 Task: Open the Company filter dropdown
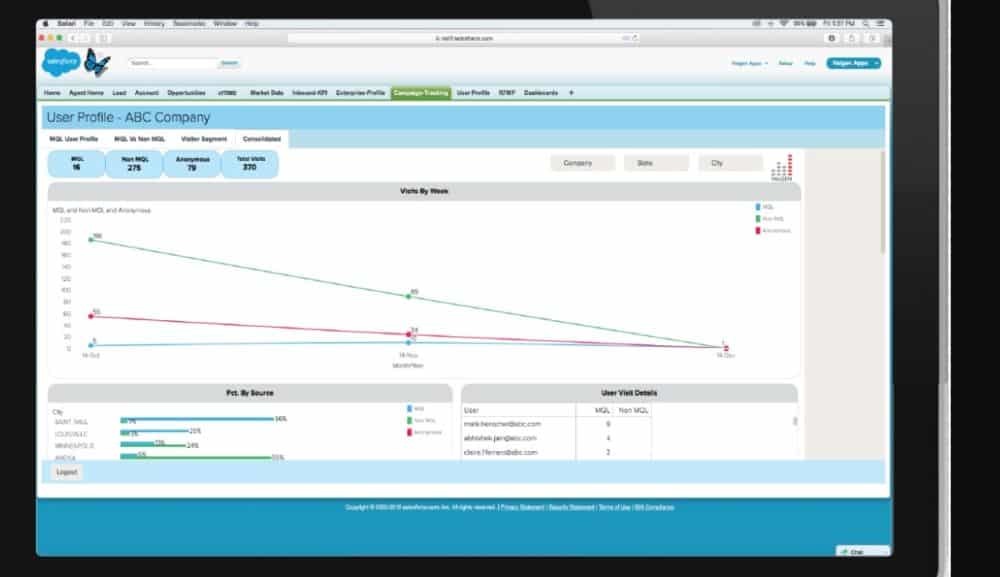(582, 163)
